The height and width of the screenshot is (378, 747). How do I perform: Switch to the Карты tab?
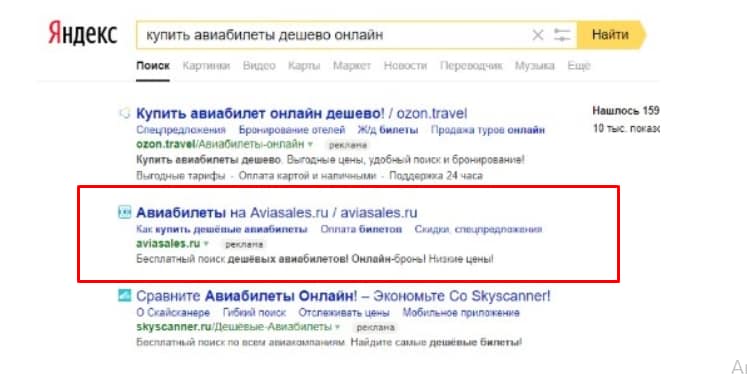[304, 66]
